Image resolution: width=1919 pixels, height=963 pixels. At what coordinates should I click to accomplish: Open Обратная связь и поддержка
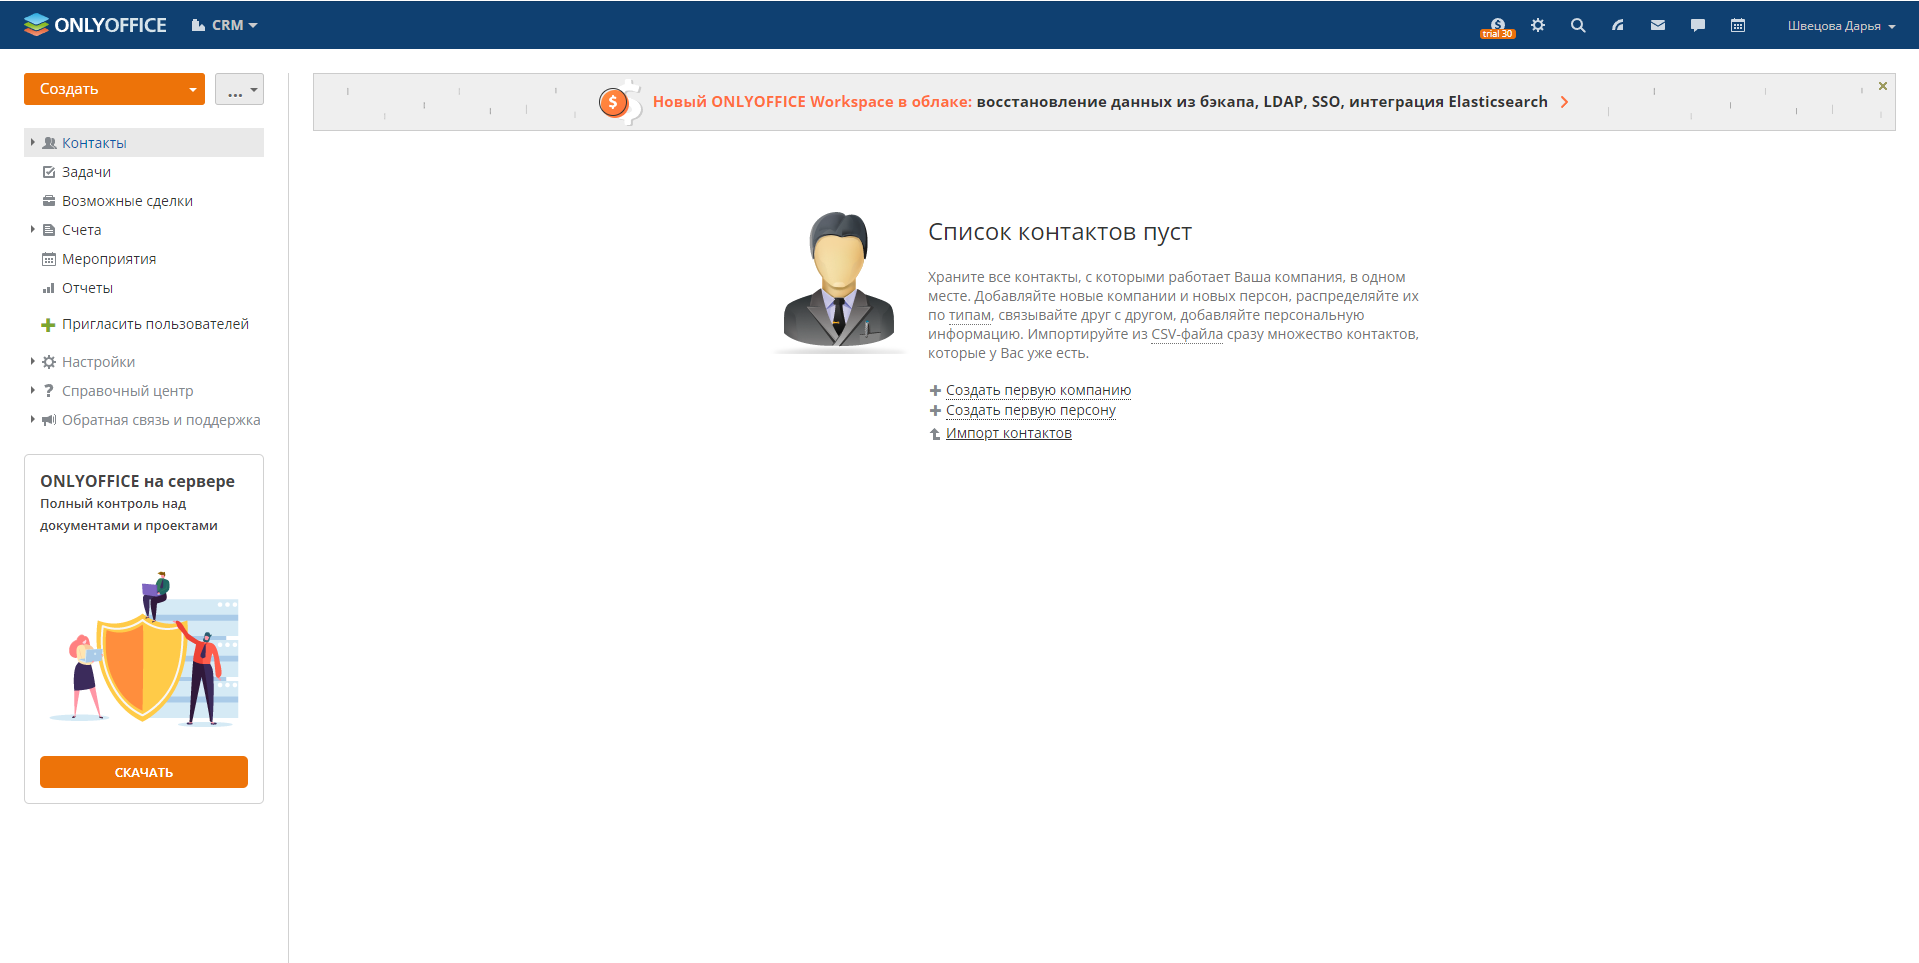[x=161, y=420]
